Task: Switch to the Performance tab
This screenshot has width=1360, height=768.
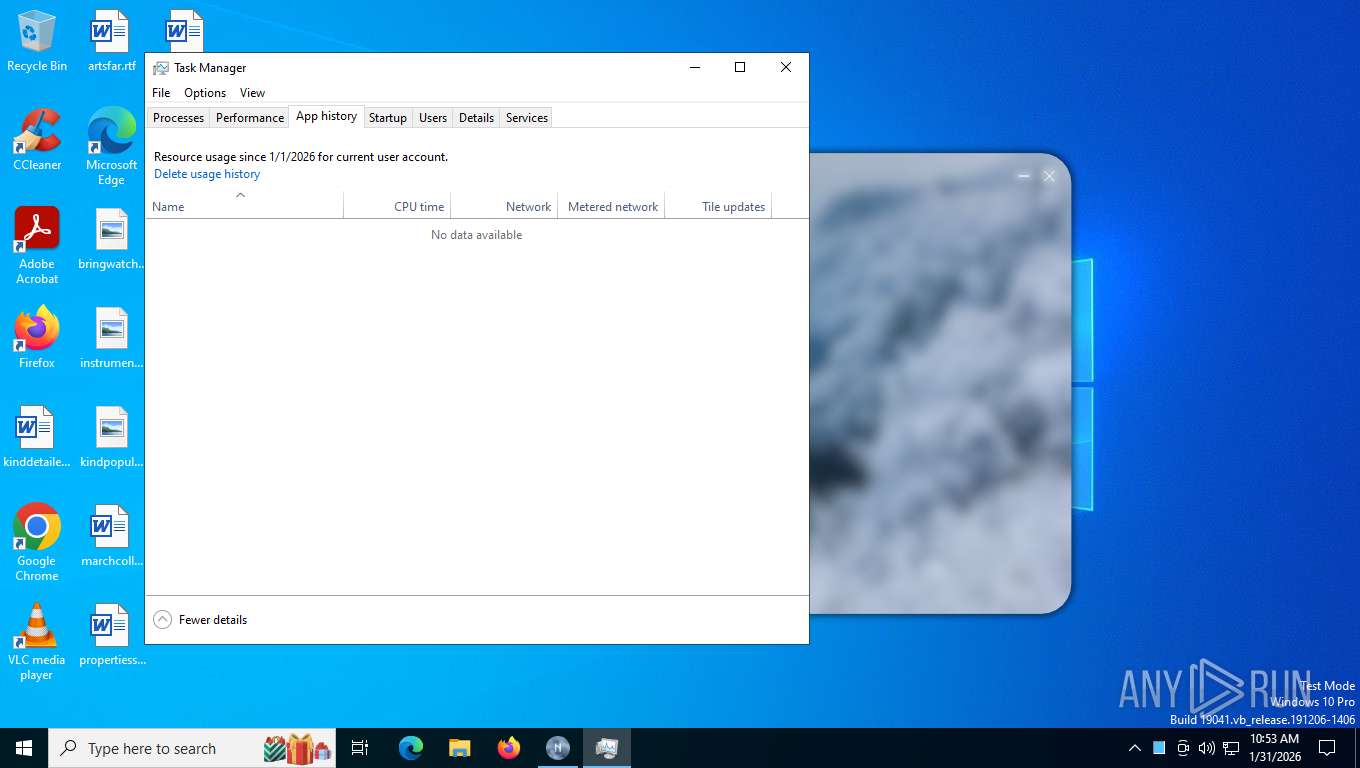Action: tap(250, 118)
